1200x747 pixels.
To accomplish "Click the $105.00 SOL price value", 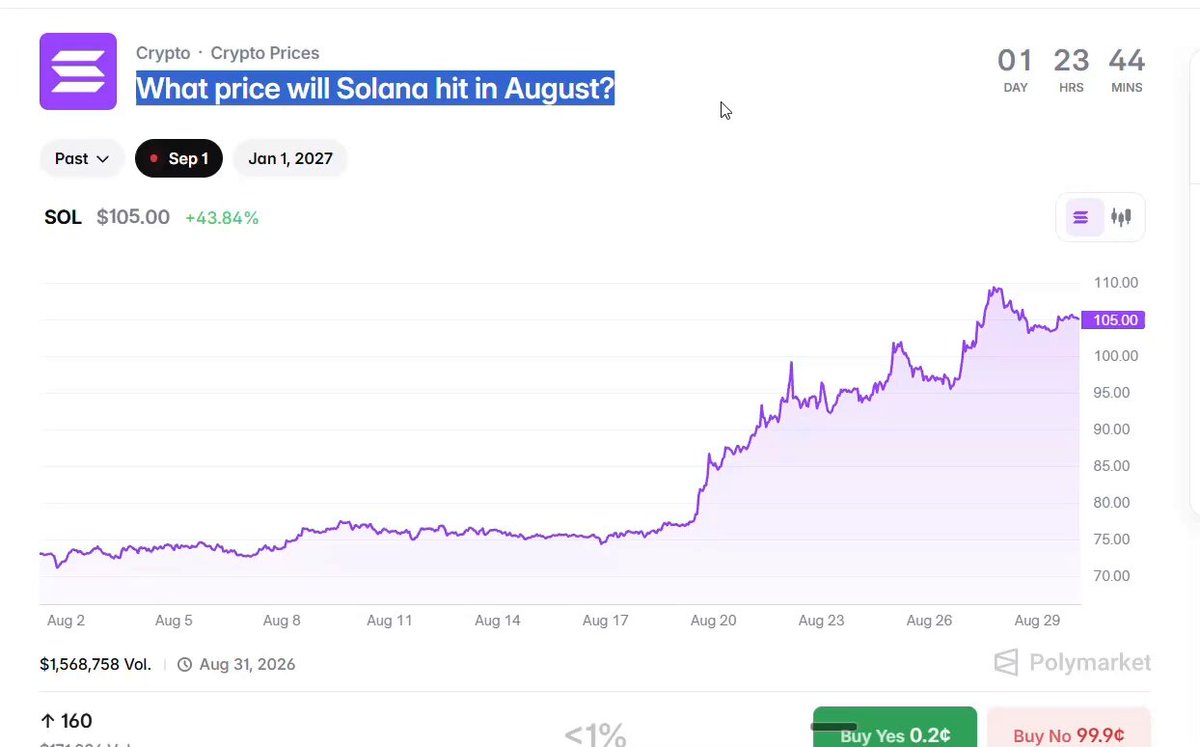I will [133, 217].
